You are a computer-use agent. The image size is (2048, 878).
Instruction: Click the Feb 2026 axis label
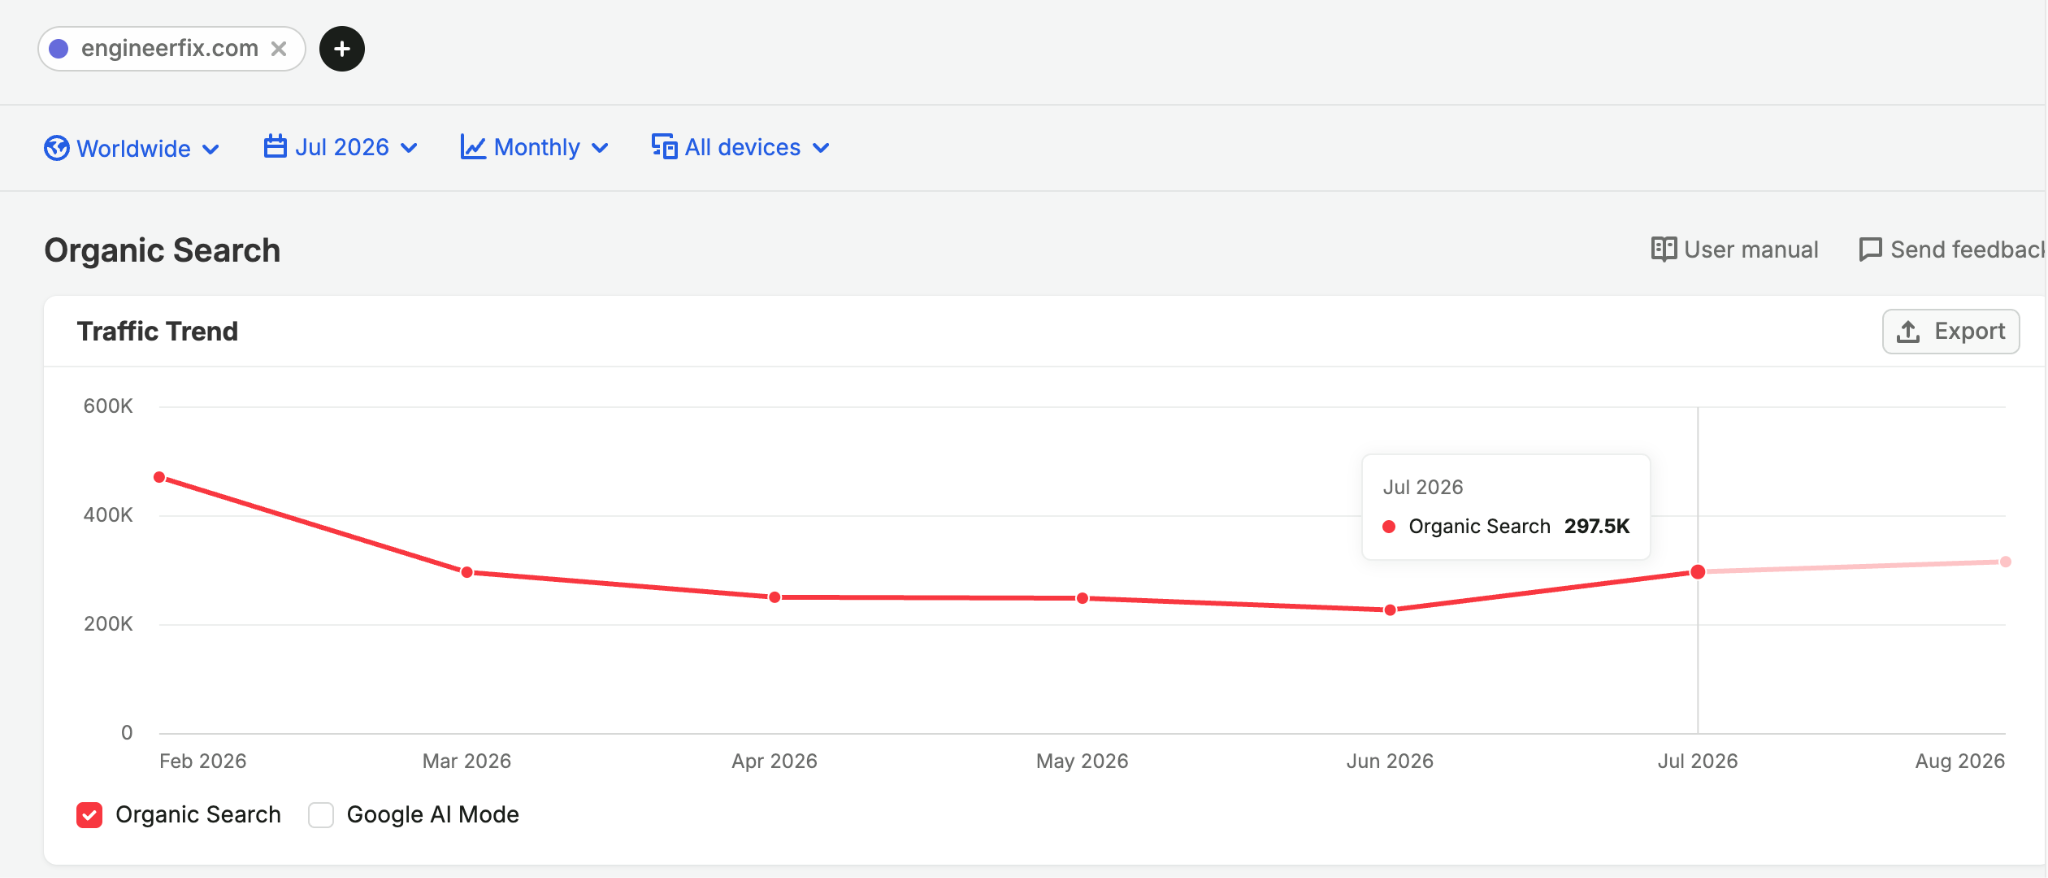203,761
